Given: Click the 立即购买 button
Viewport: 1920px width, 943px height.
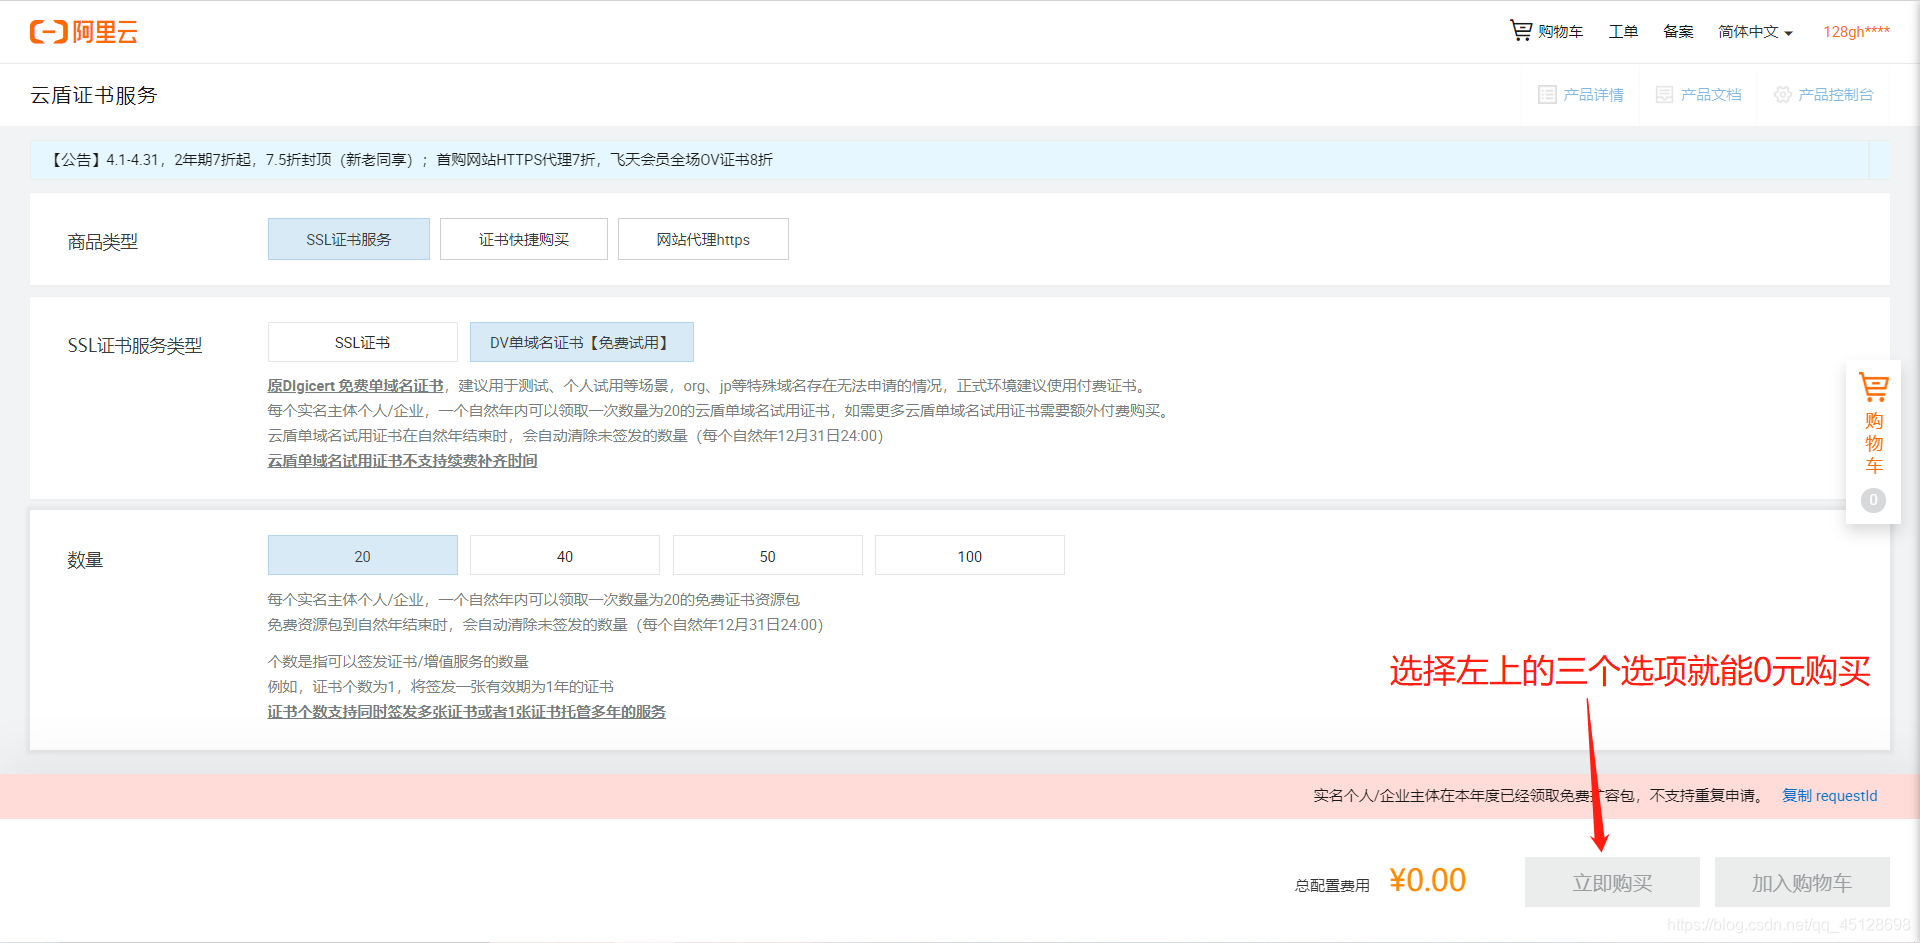Looking at the screenshot, I should (1612, 882).
